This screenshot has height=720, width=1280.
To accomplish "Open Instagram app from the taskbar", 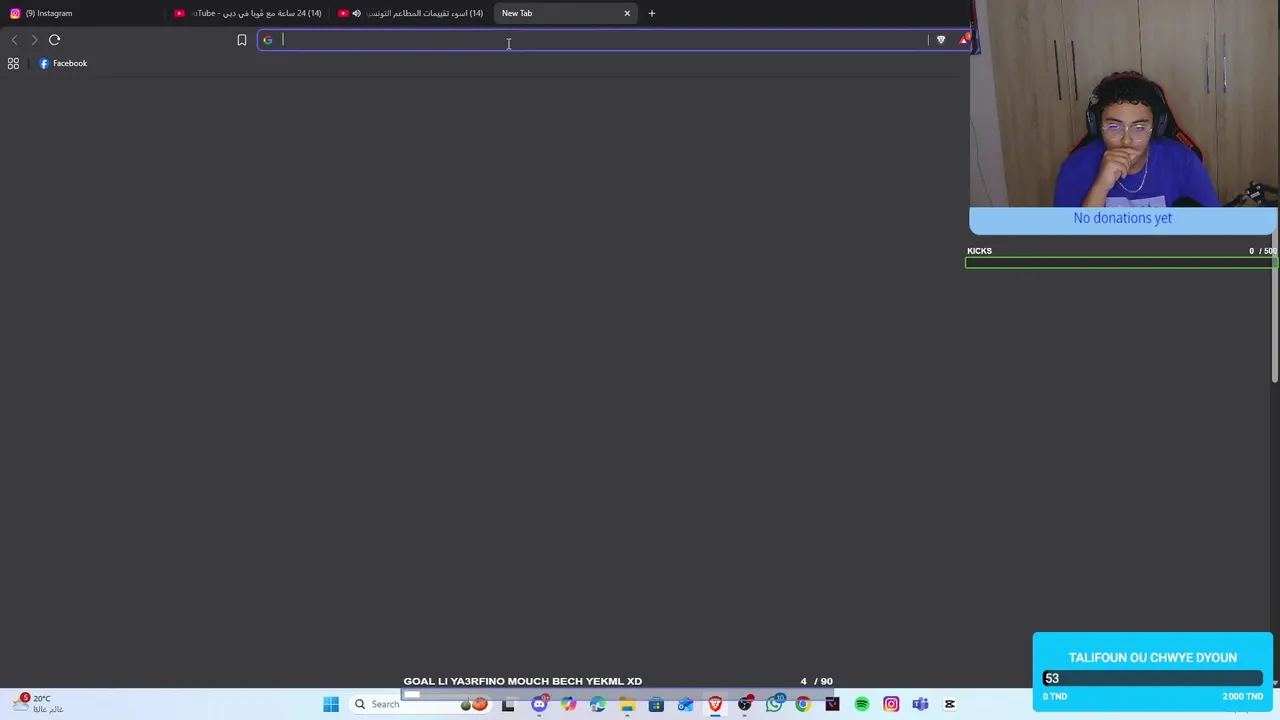I will click(891, 704).
